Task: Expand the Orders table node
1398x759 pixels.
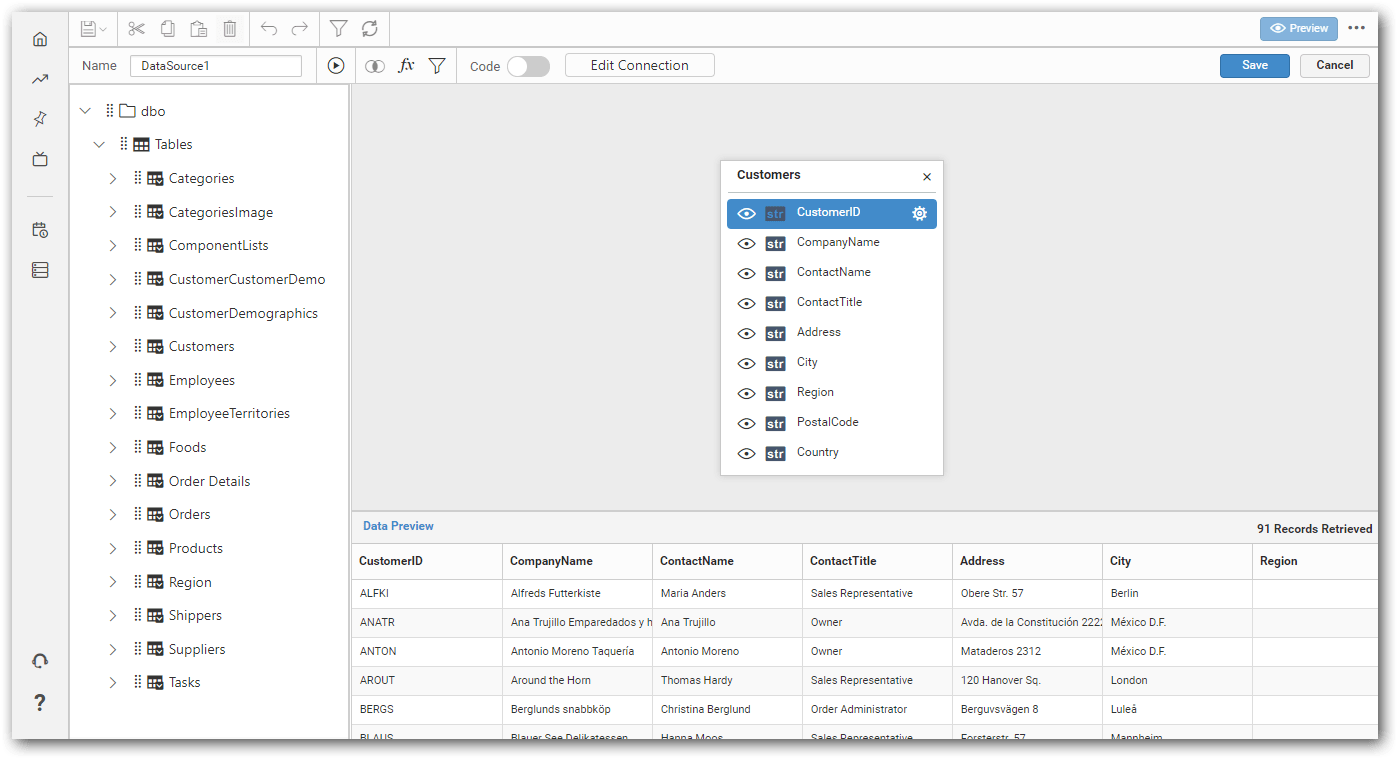Action: (x=112, y=514)
